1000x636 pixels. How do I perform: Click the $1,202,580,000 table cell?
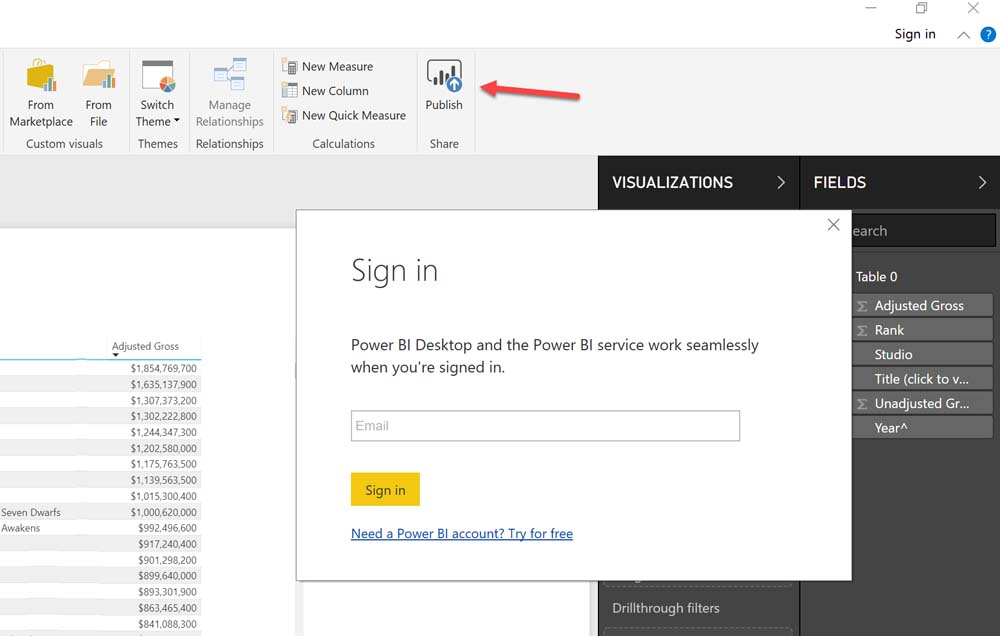tap(164, 448)
